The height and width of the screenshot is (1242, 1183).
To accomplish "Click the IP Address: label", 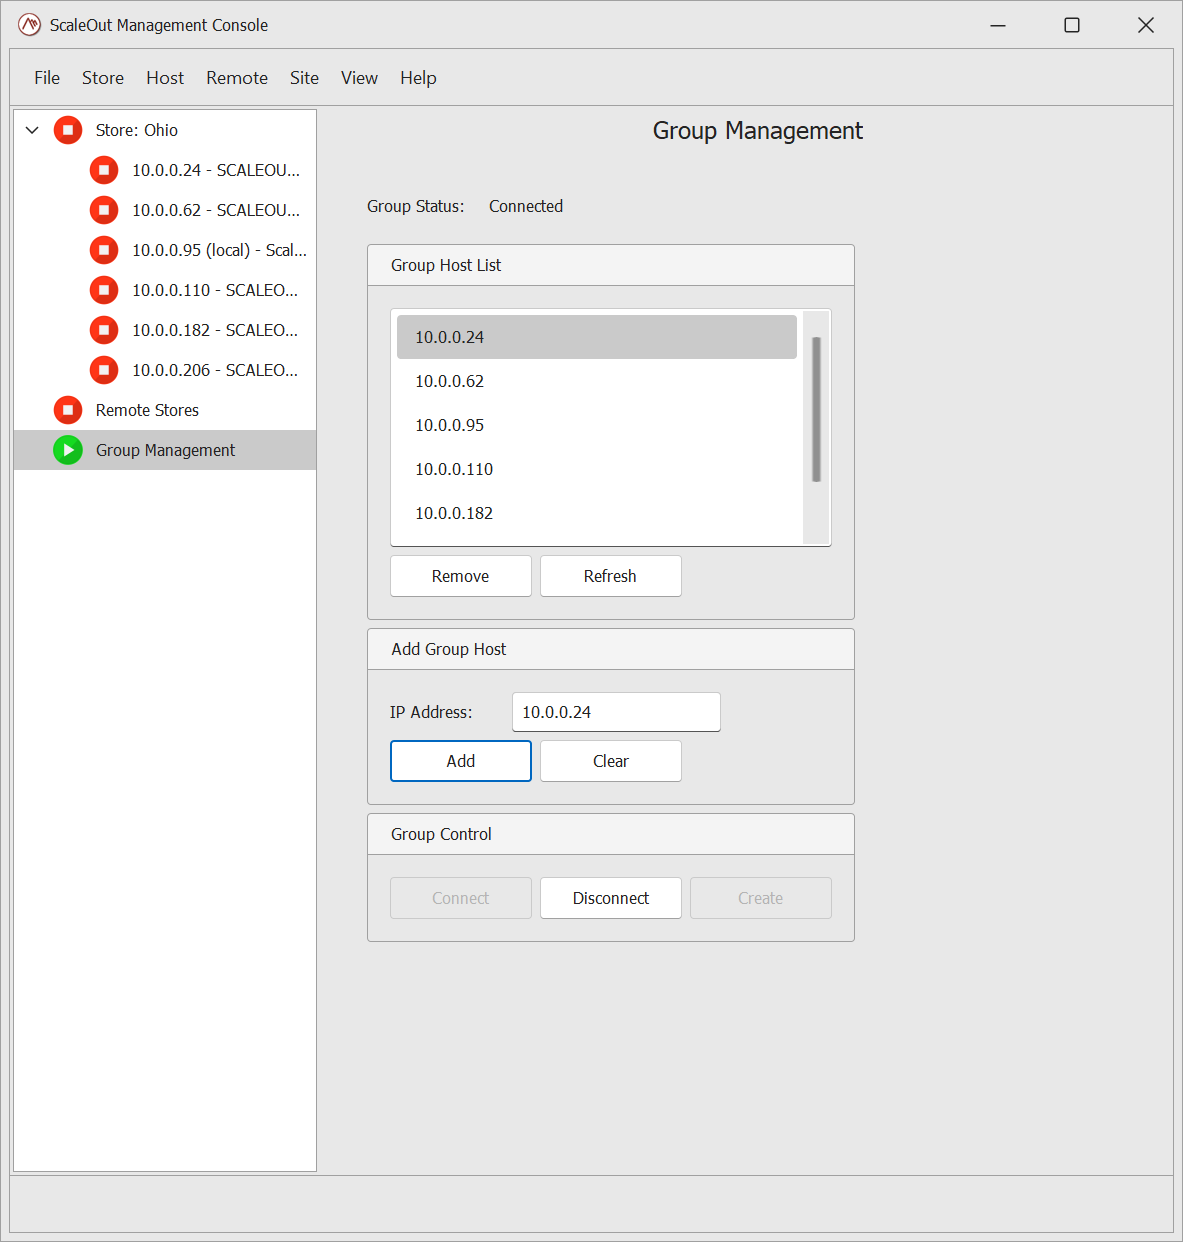I will tap(431, 712).
